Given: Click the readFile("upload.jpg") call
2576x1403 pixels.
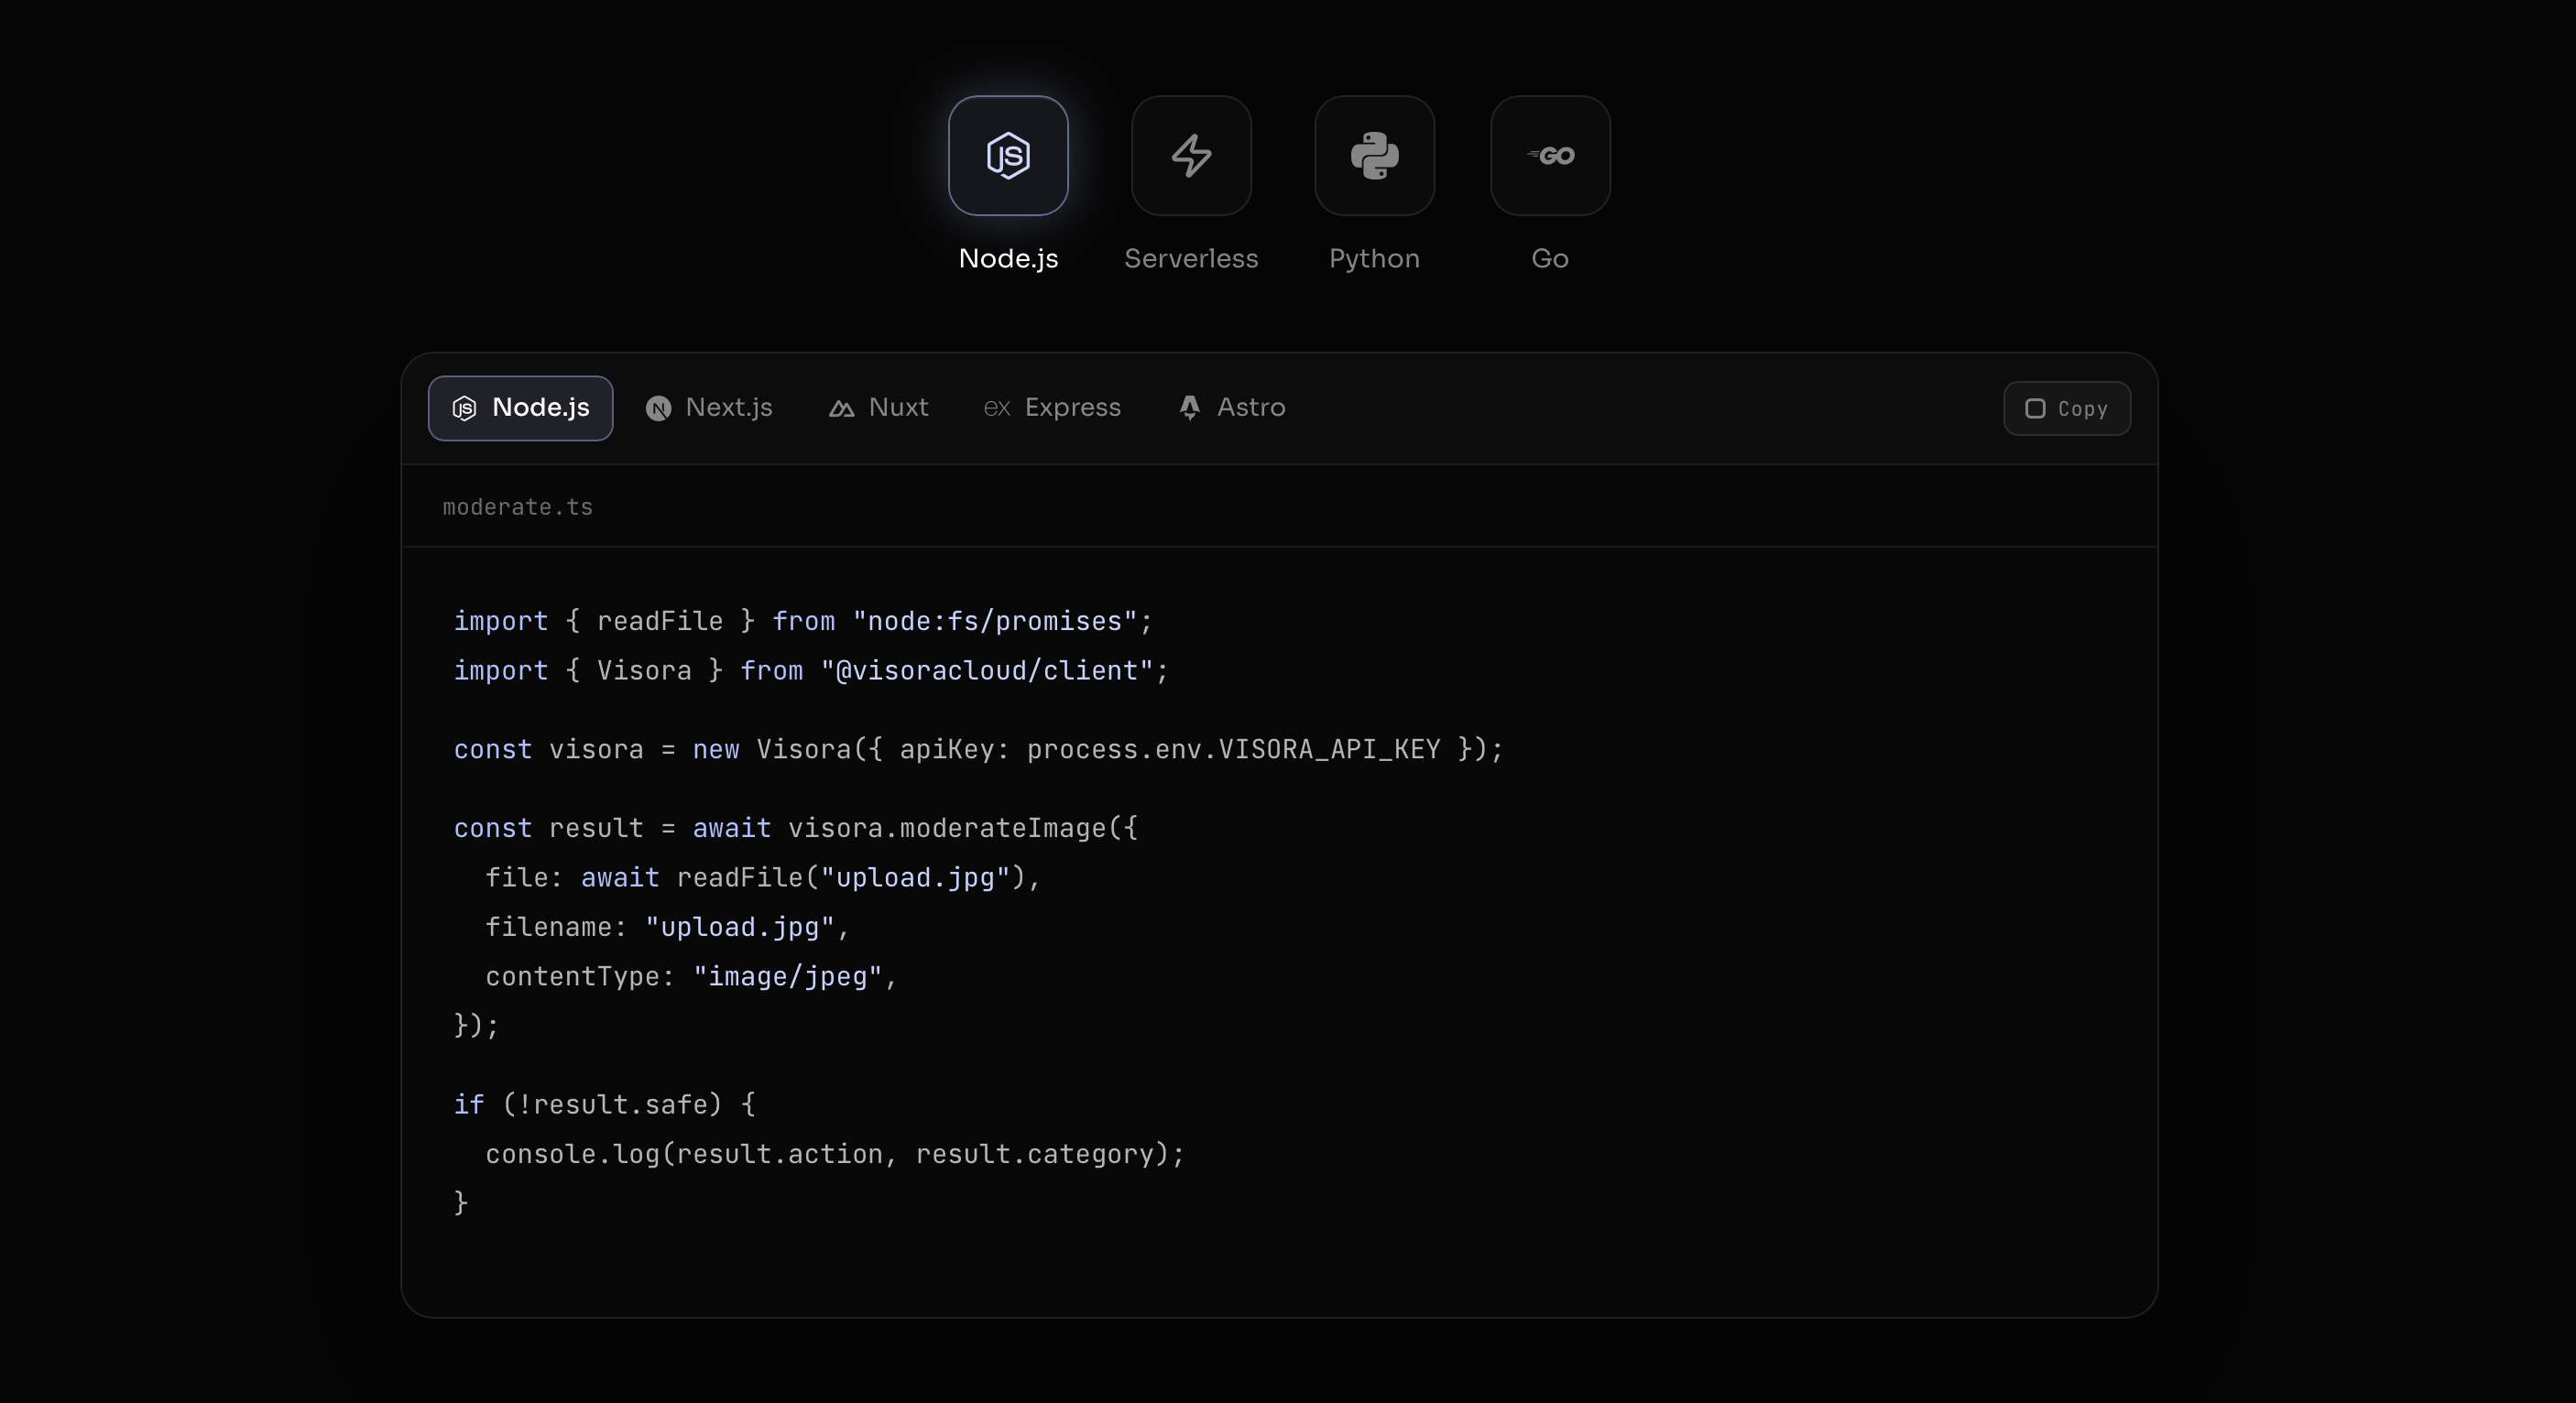Looking at the screenshot, I should pyautogui.click(x=851, y=878).
